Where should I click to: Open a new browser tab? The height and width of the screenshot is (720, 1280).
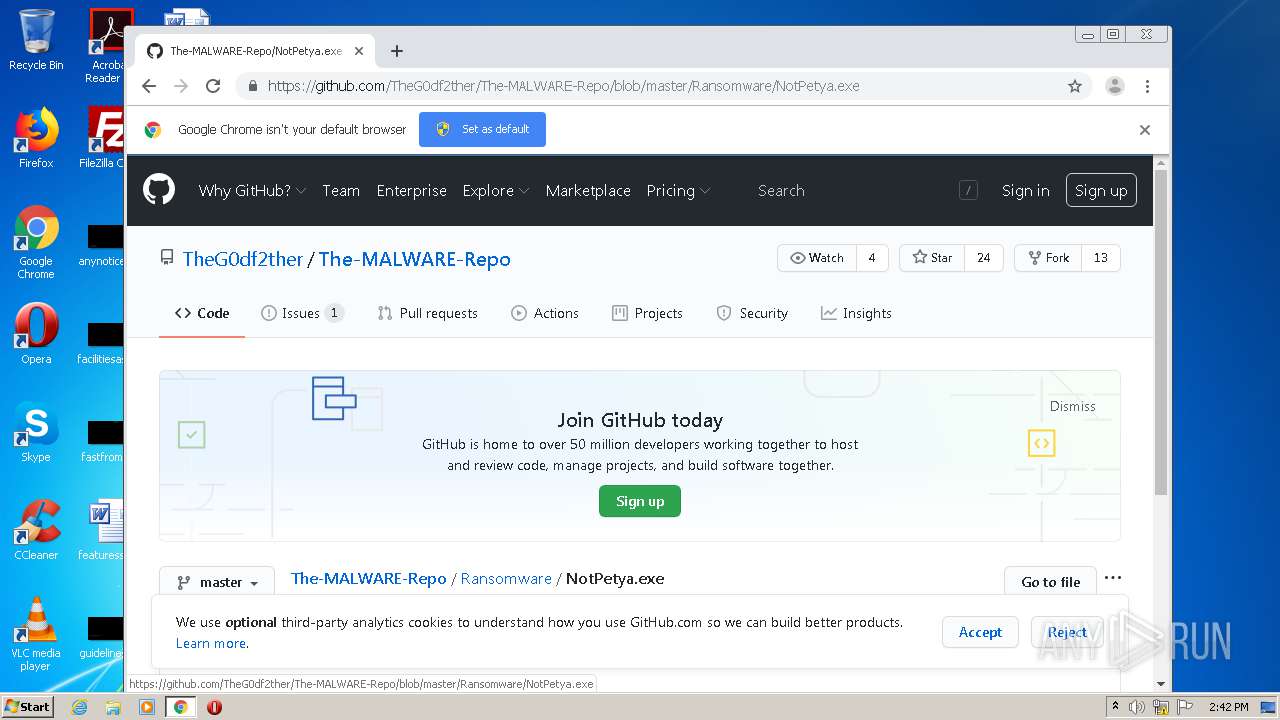[397, 51]
